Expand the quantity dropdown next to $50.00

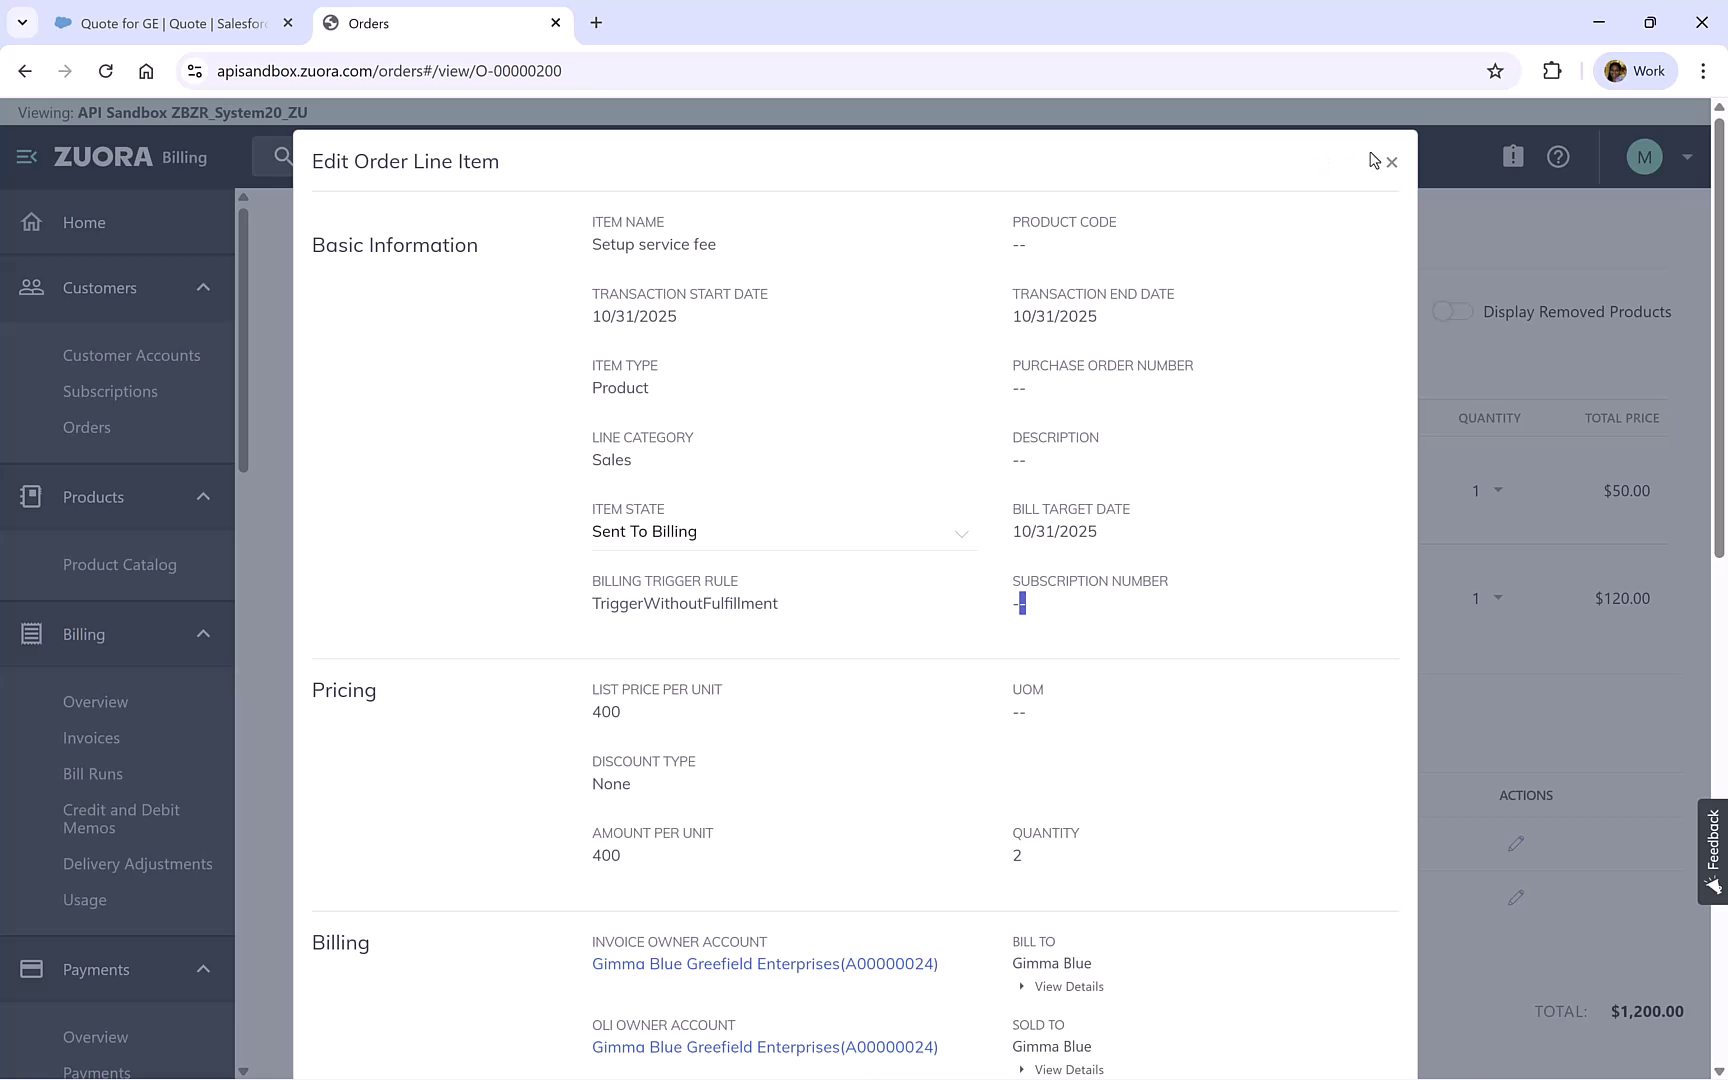(x=1497, y=490)
